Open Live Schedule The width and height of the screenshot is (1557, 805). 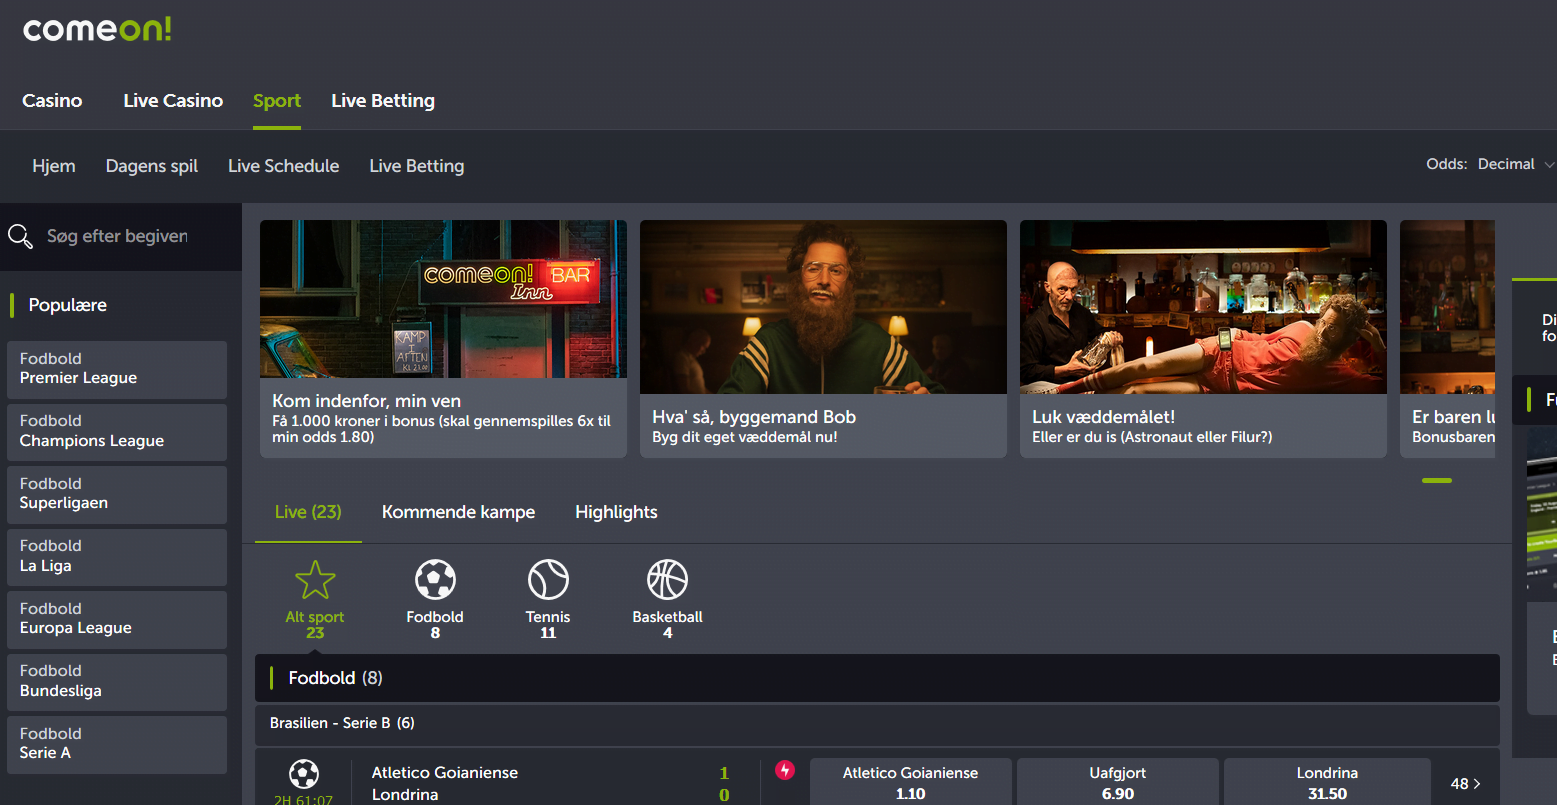pos(284,166)
